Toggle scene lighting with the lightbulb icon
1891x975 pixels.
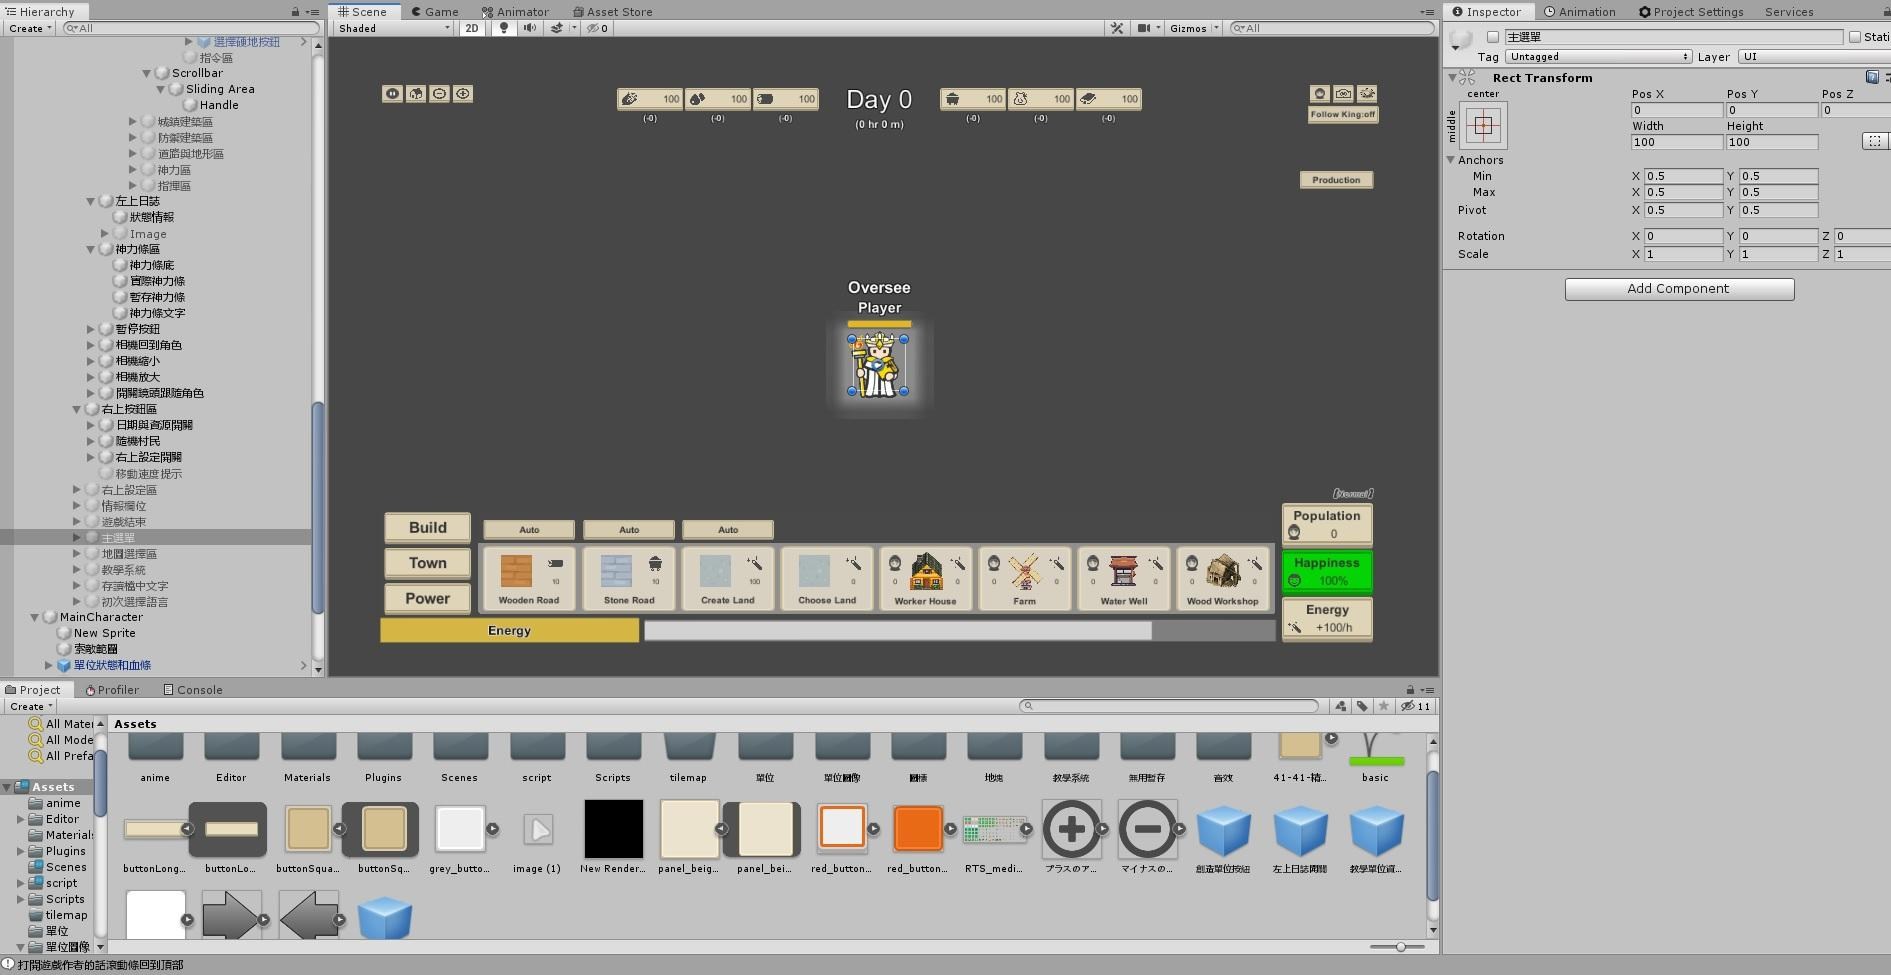pos(504,28)
